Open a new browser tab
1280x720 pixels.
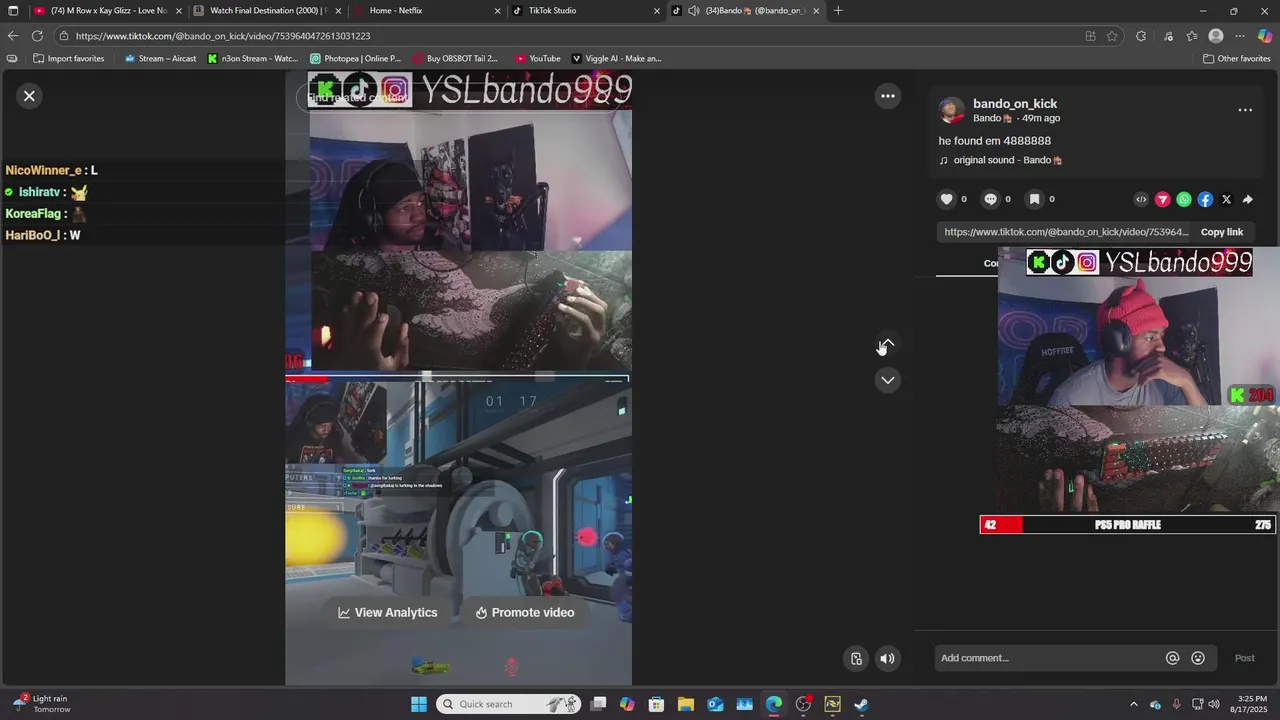[838, 11]
